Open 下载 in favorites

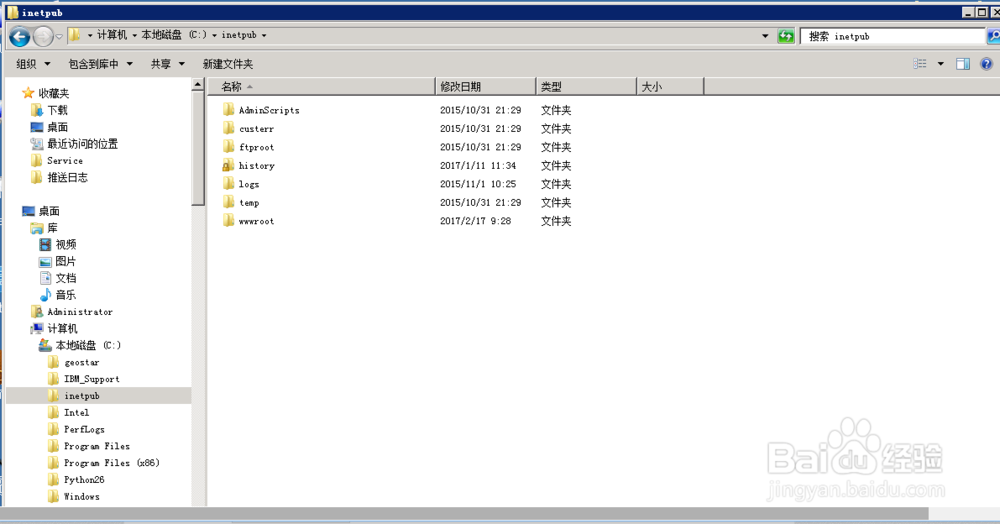point(50,110)
